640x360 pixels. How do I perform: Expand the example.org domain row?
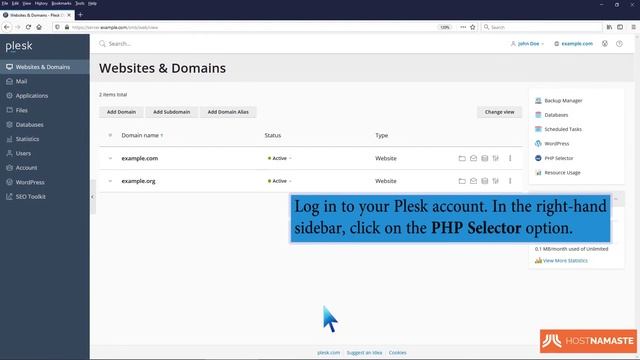110,181
